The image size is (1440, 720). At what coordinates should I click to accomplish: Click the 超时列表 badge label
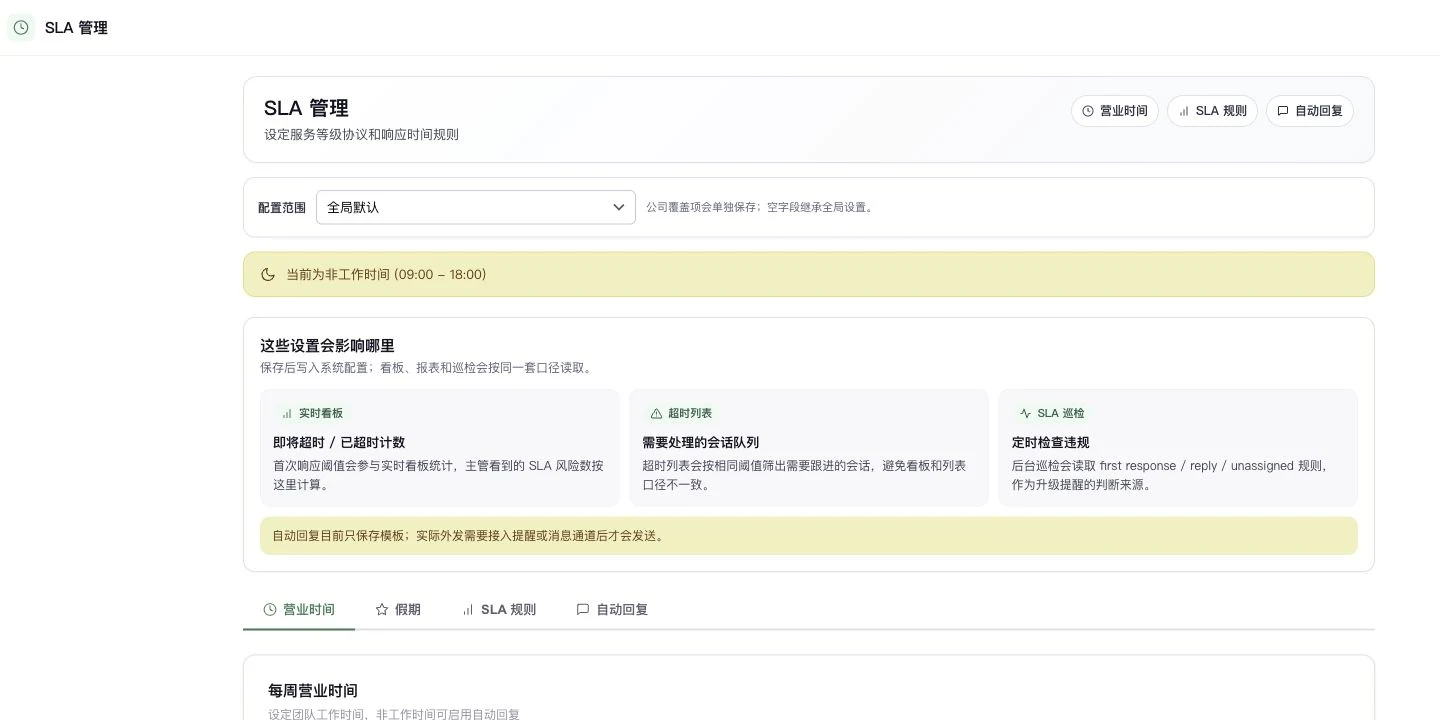[690, 413]
